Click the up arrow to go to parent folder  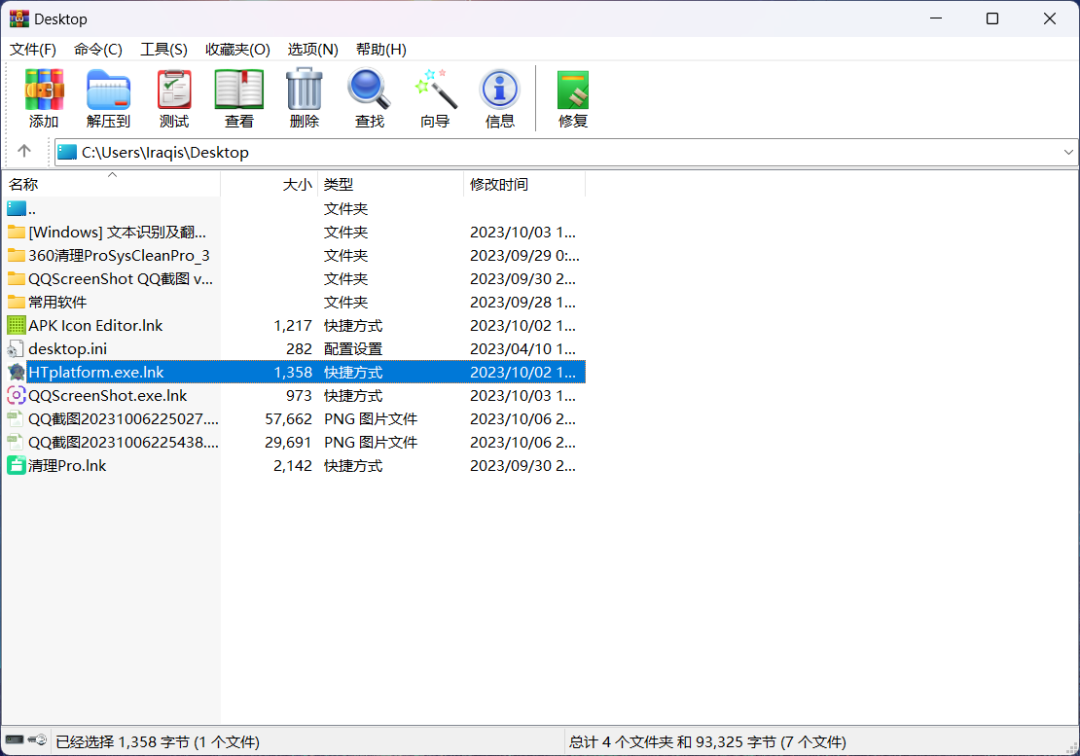(x=22, y=152)
